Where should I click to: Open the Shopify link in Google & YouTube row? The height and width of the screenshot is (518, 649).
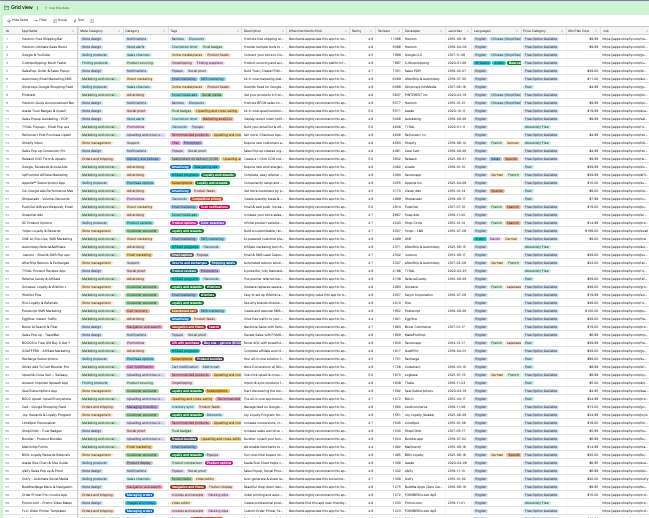625,55
